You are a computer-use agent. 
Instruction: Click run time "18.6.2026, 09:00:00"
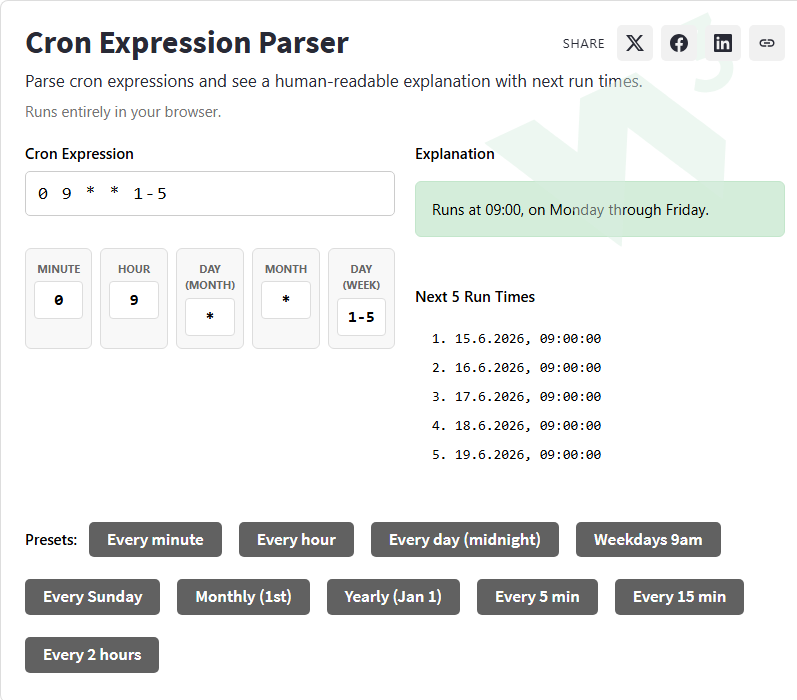(528, 425)
